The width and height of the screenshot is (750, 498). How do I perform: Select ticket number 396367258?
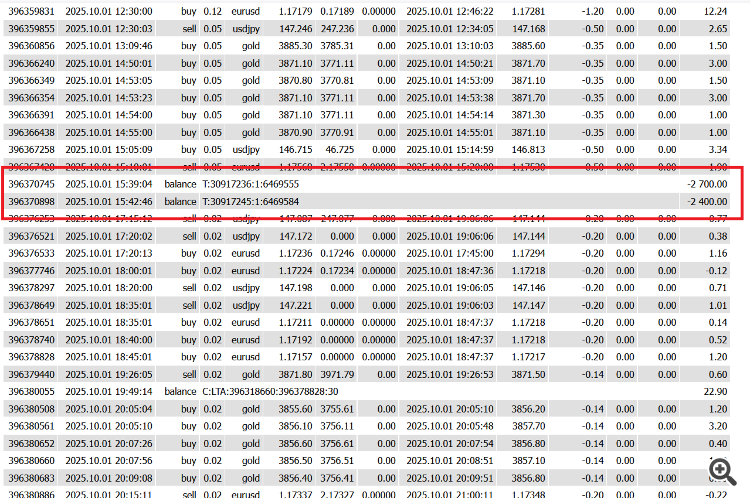[x=32, y=149]
